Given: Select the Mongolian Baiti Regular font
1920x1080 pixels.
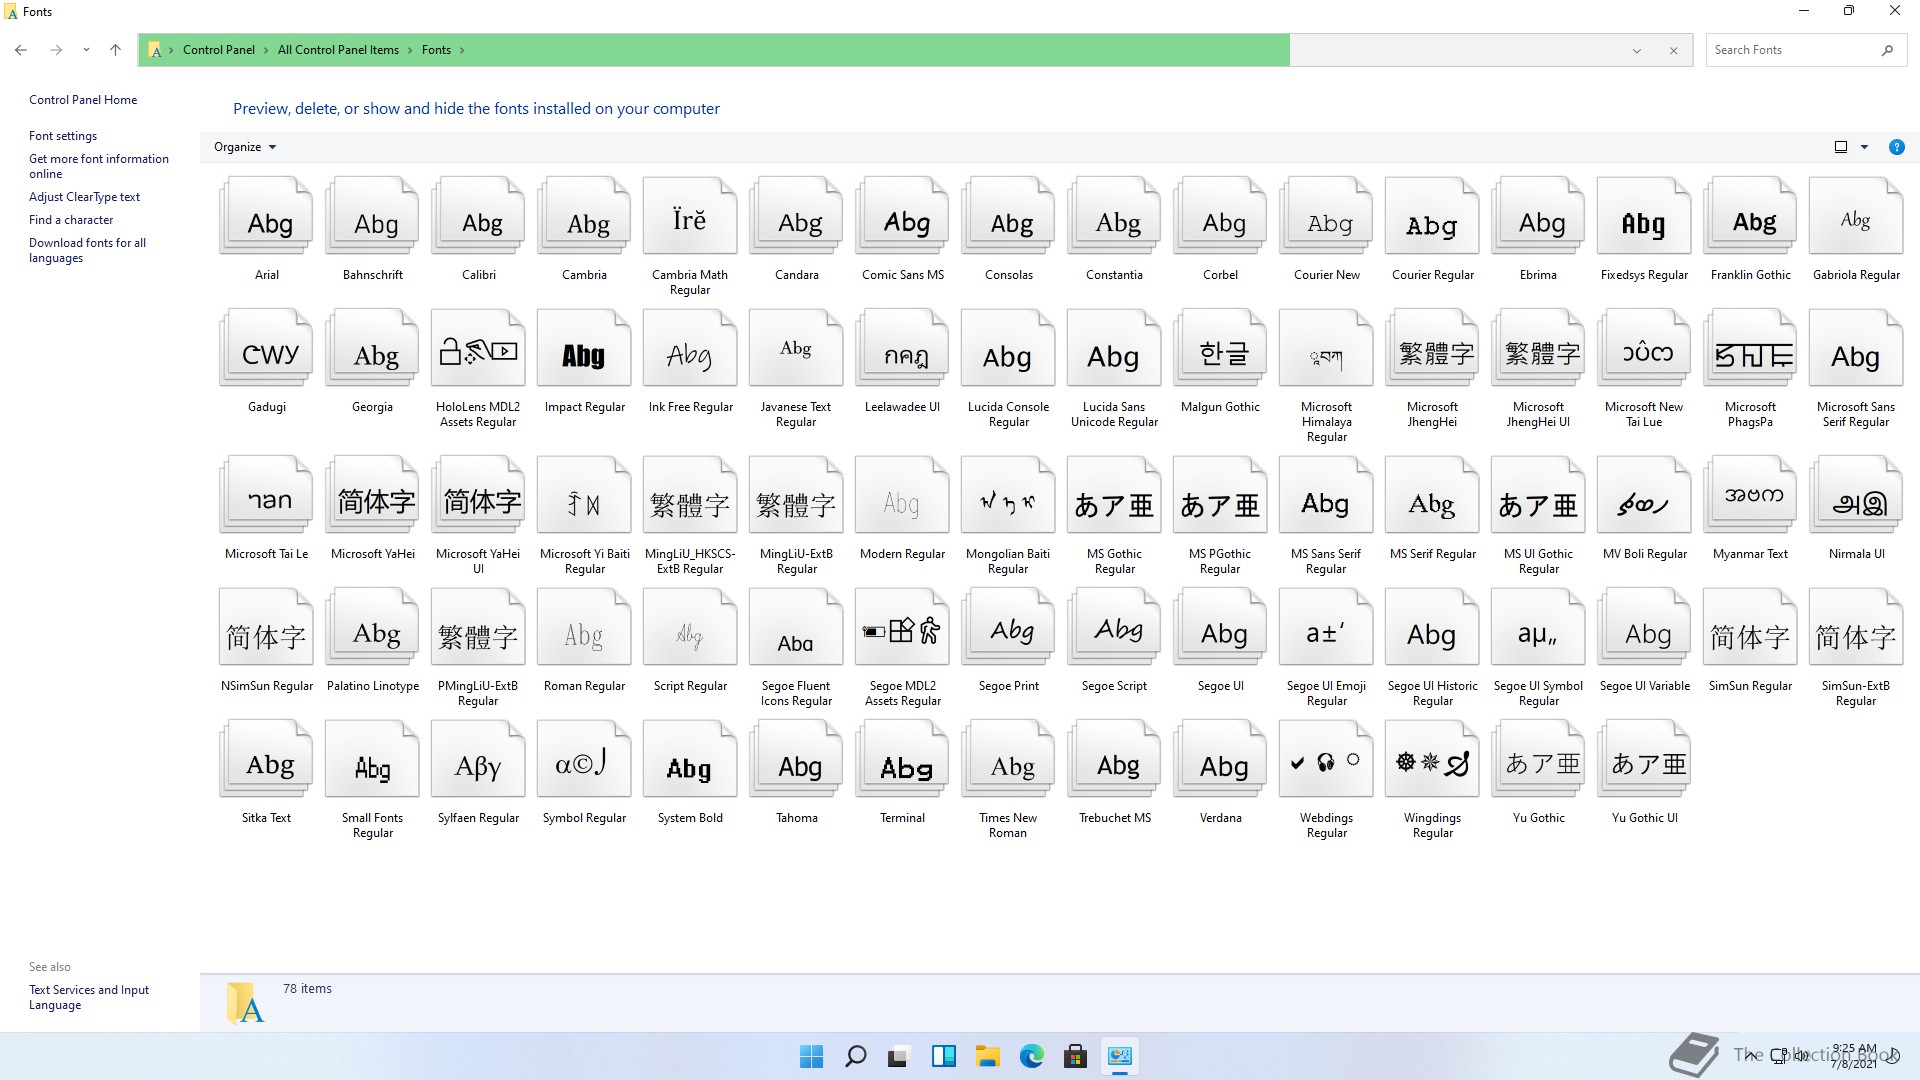Looking at the screenshot, I should [x=1008, y=496].
